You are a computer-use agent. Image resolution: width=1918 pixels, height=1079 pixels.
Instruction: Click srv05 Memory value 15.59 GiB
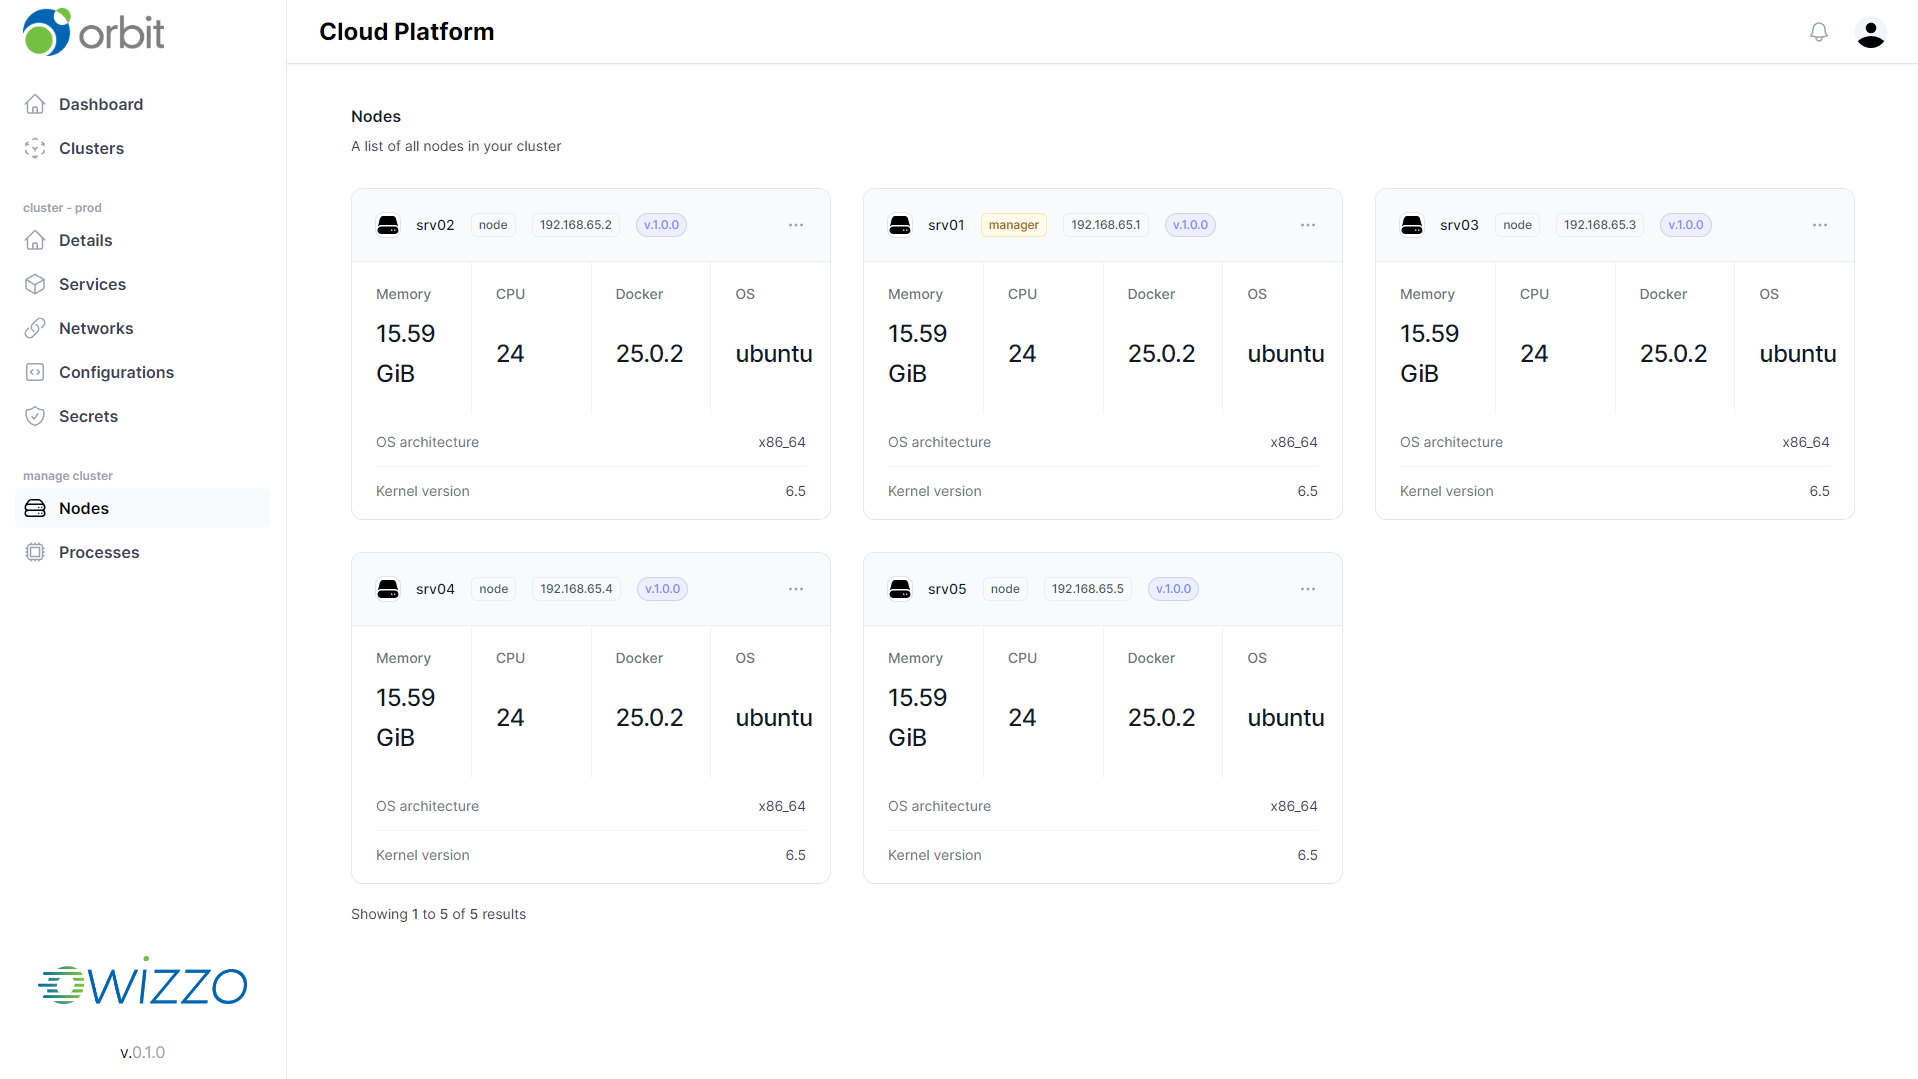(x=917, y=717)
